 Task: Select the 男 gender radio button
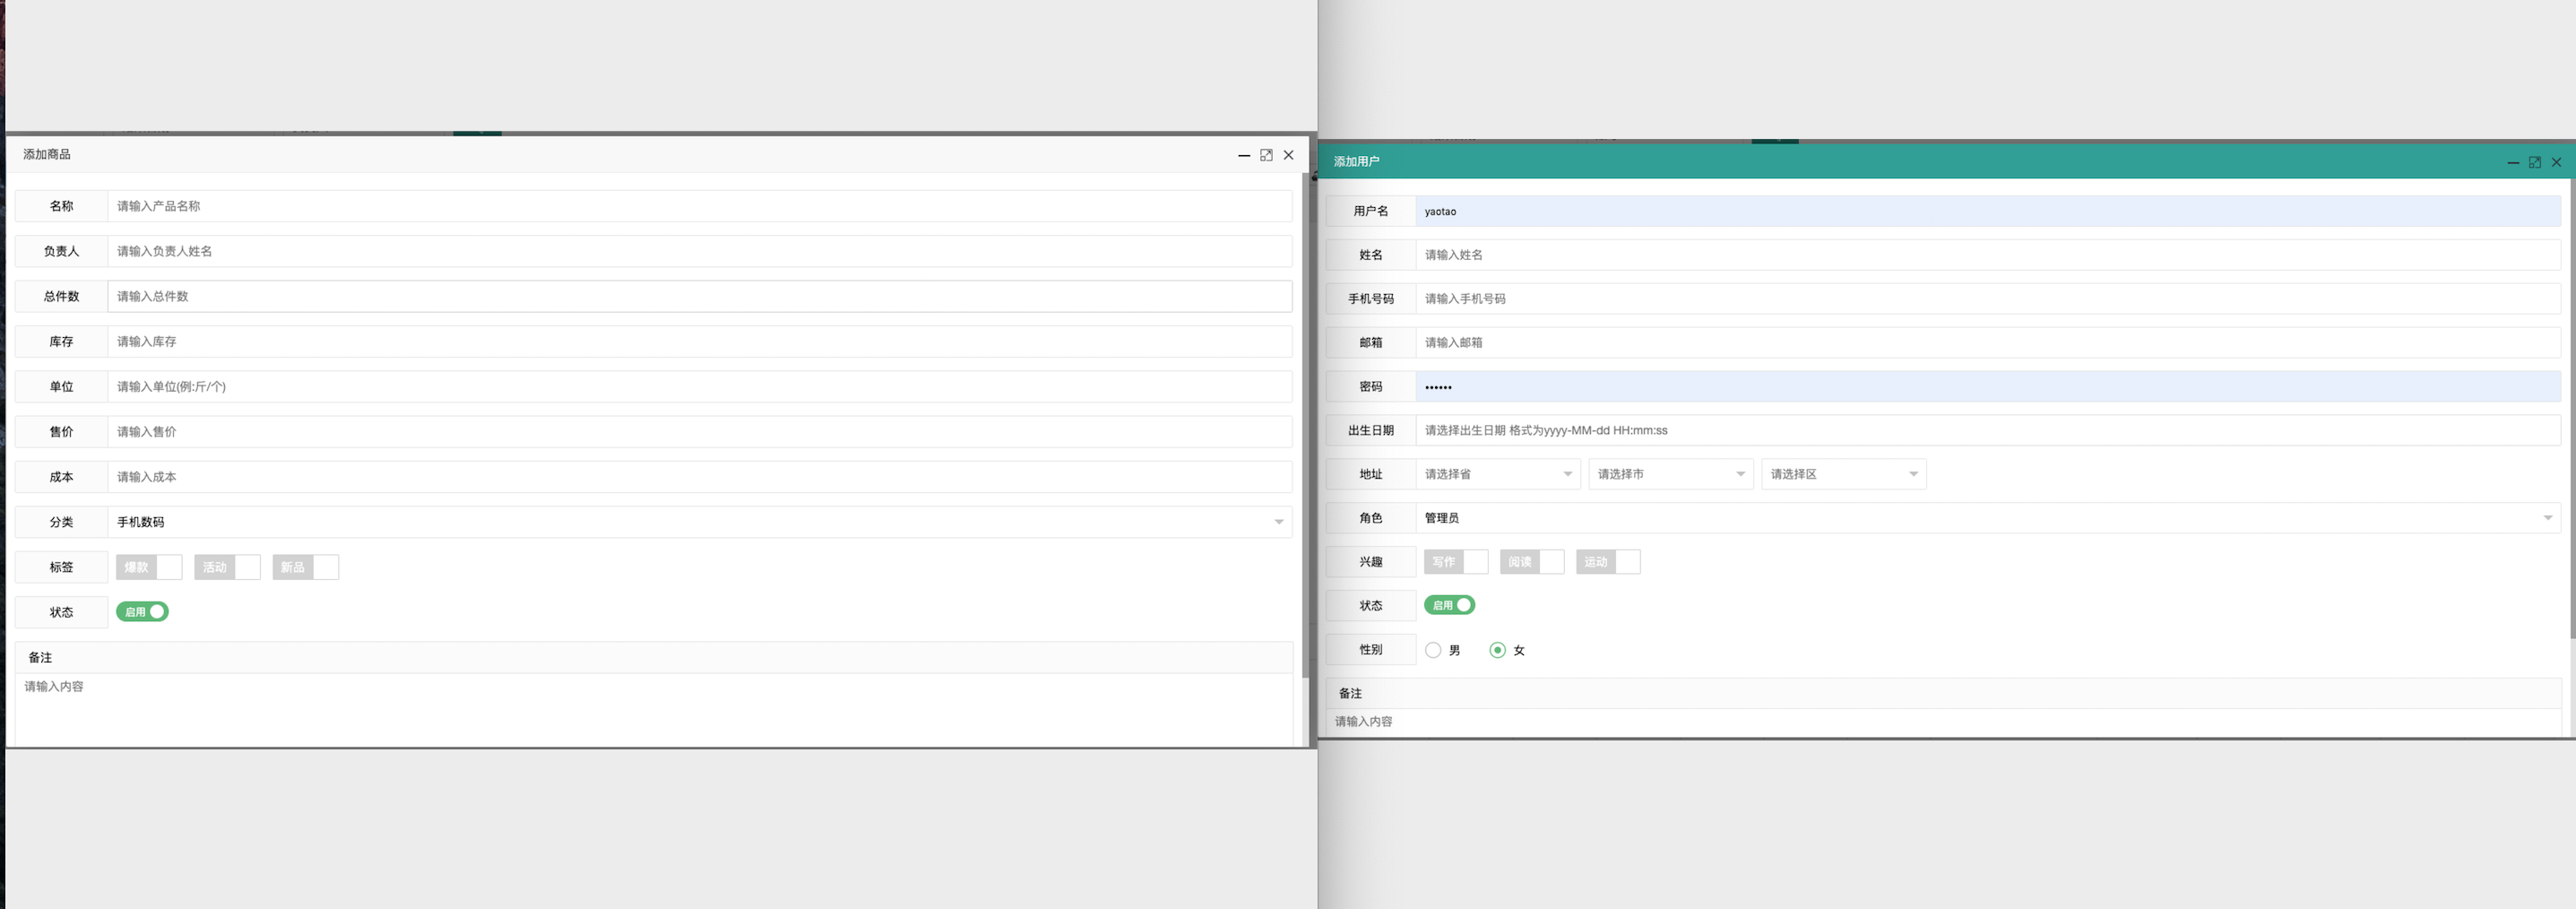pos(1433,650)
